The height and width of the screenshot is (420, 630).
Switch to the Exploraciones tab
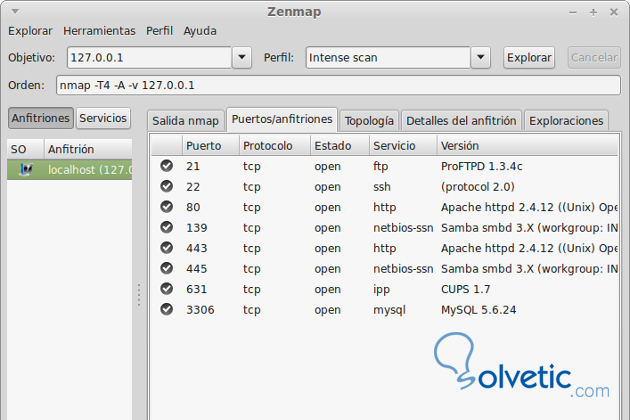coord(566,121)
